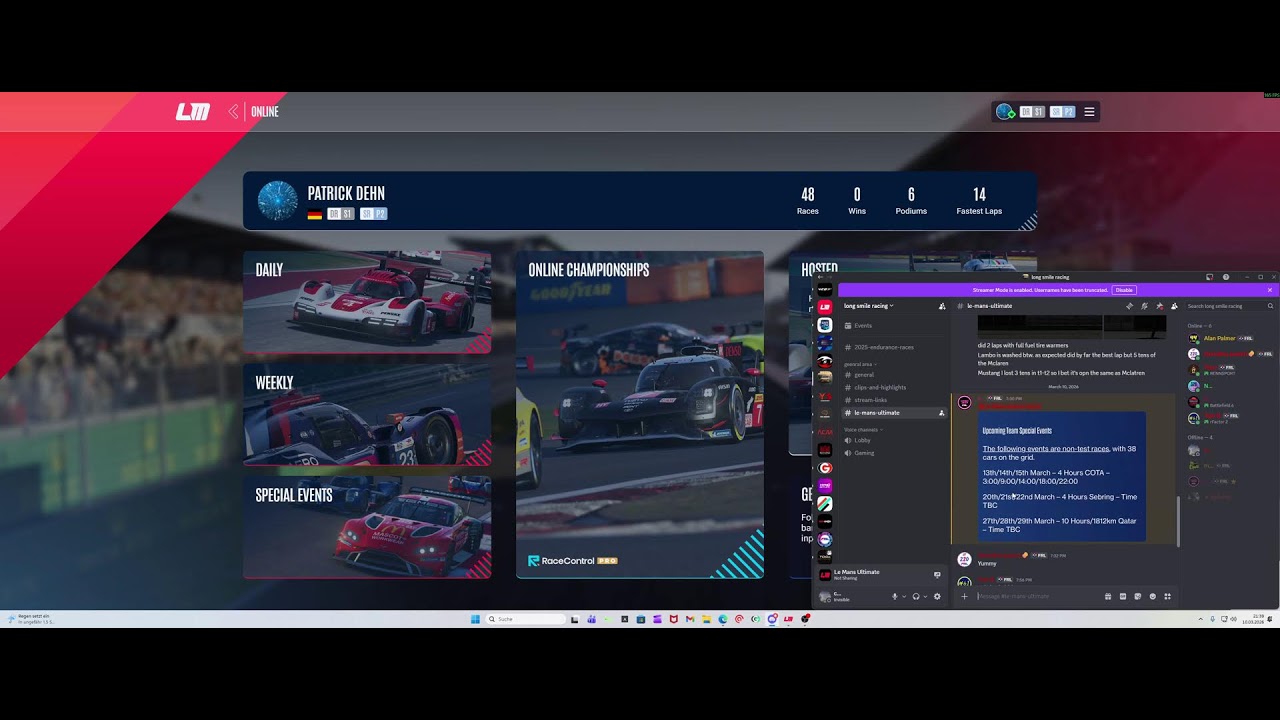The image size is (1280, 720).
Task: Show hidden system tray icons
Action: point(1200,619)
